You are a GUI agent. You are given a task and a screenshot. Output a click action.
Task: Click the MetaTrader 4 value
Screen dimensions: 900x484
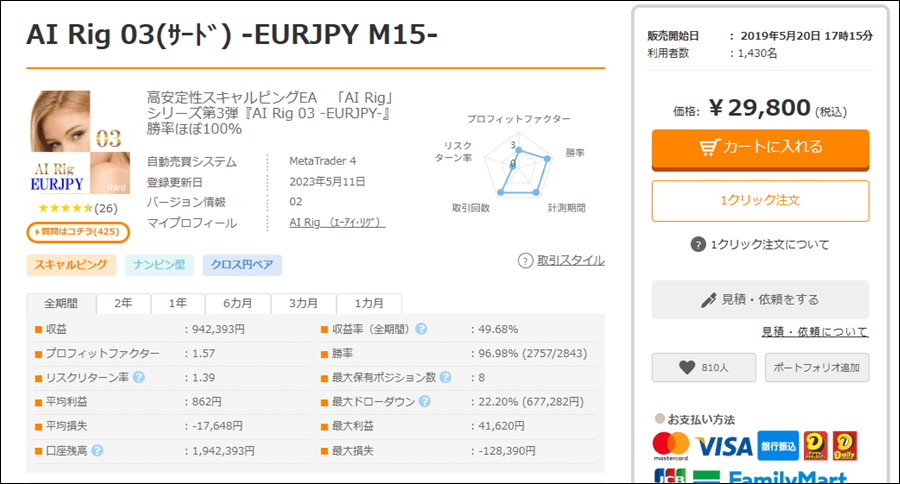[323, 161]
